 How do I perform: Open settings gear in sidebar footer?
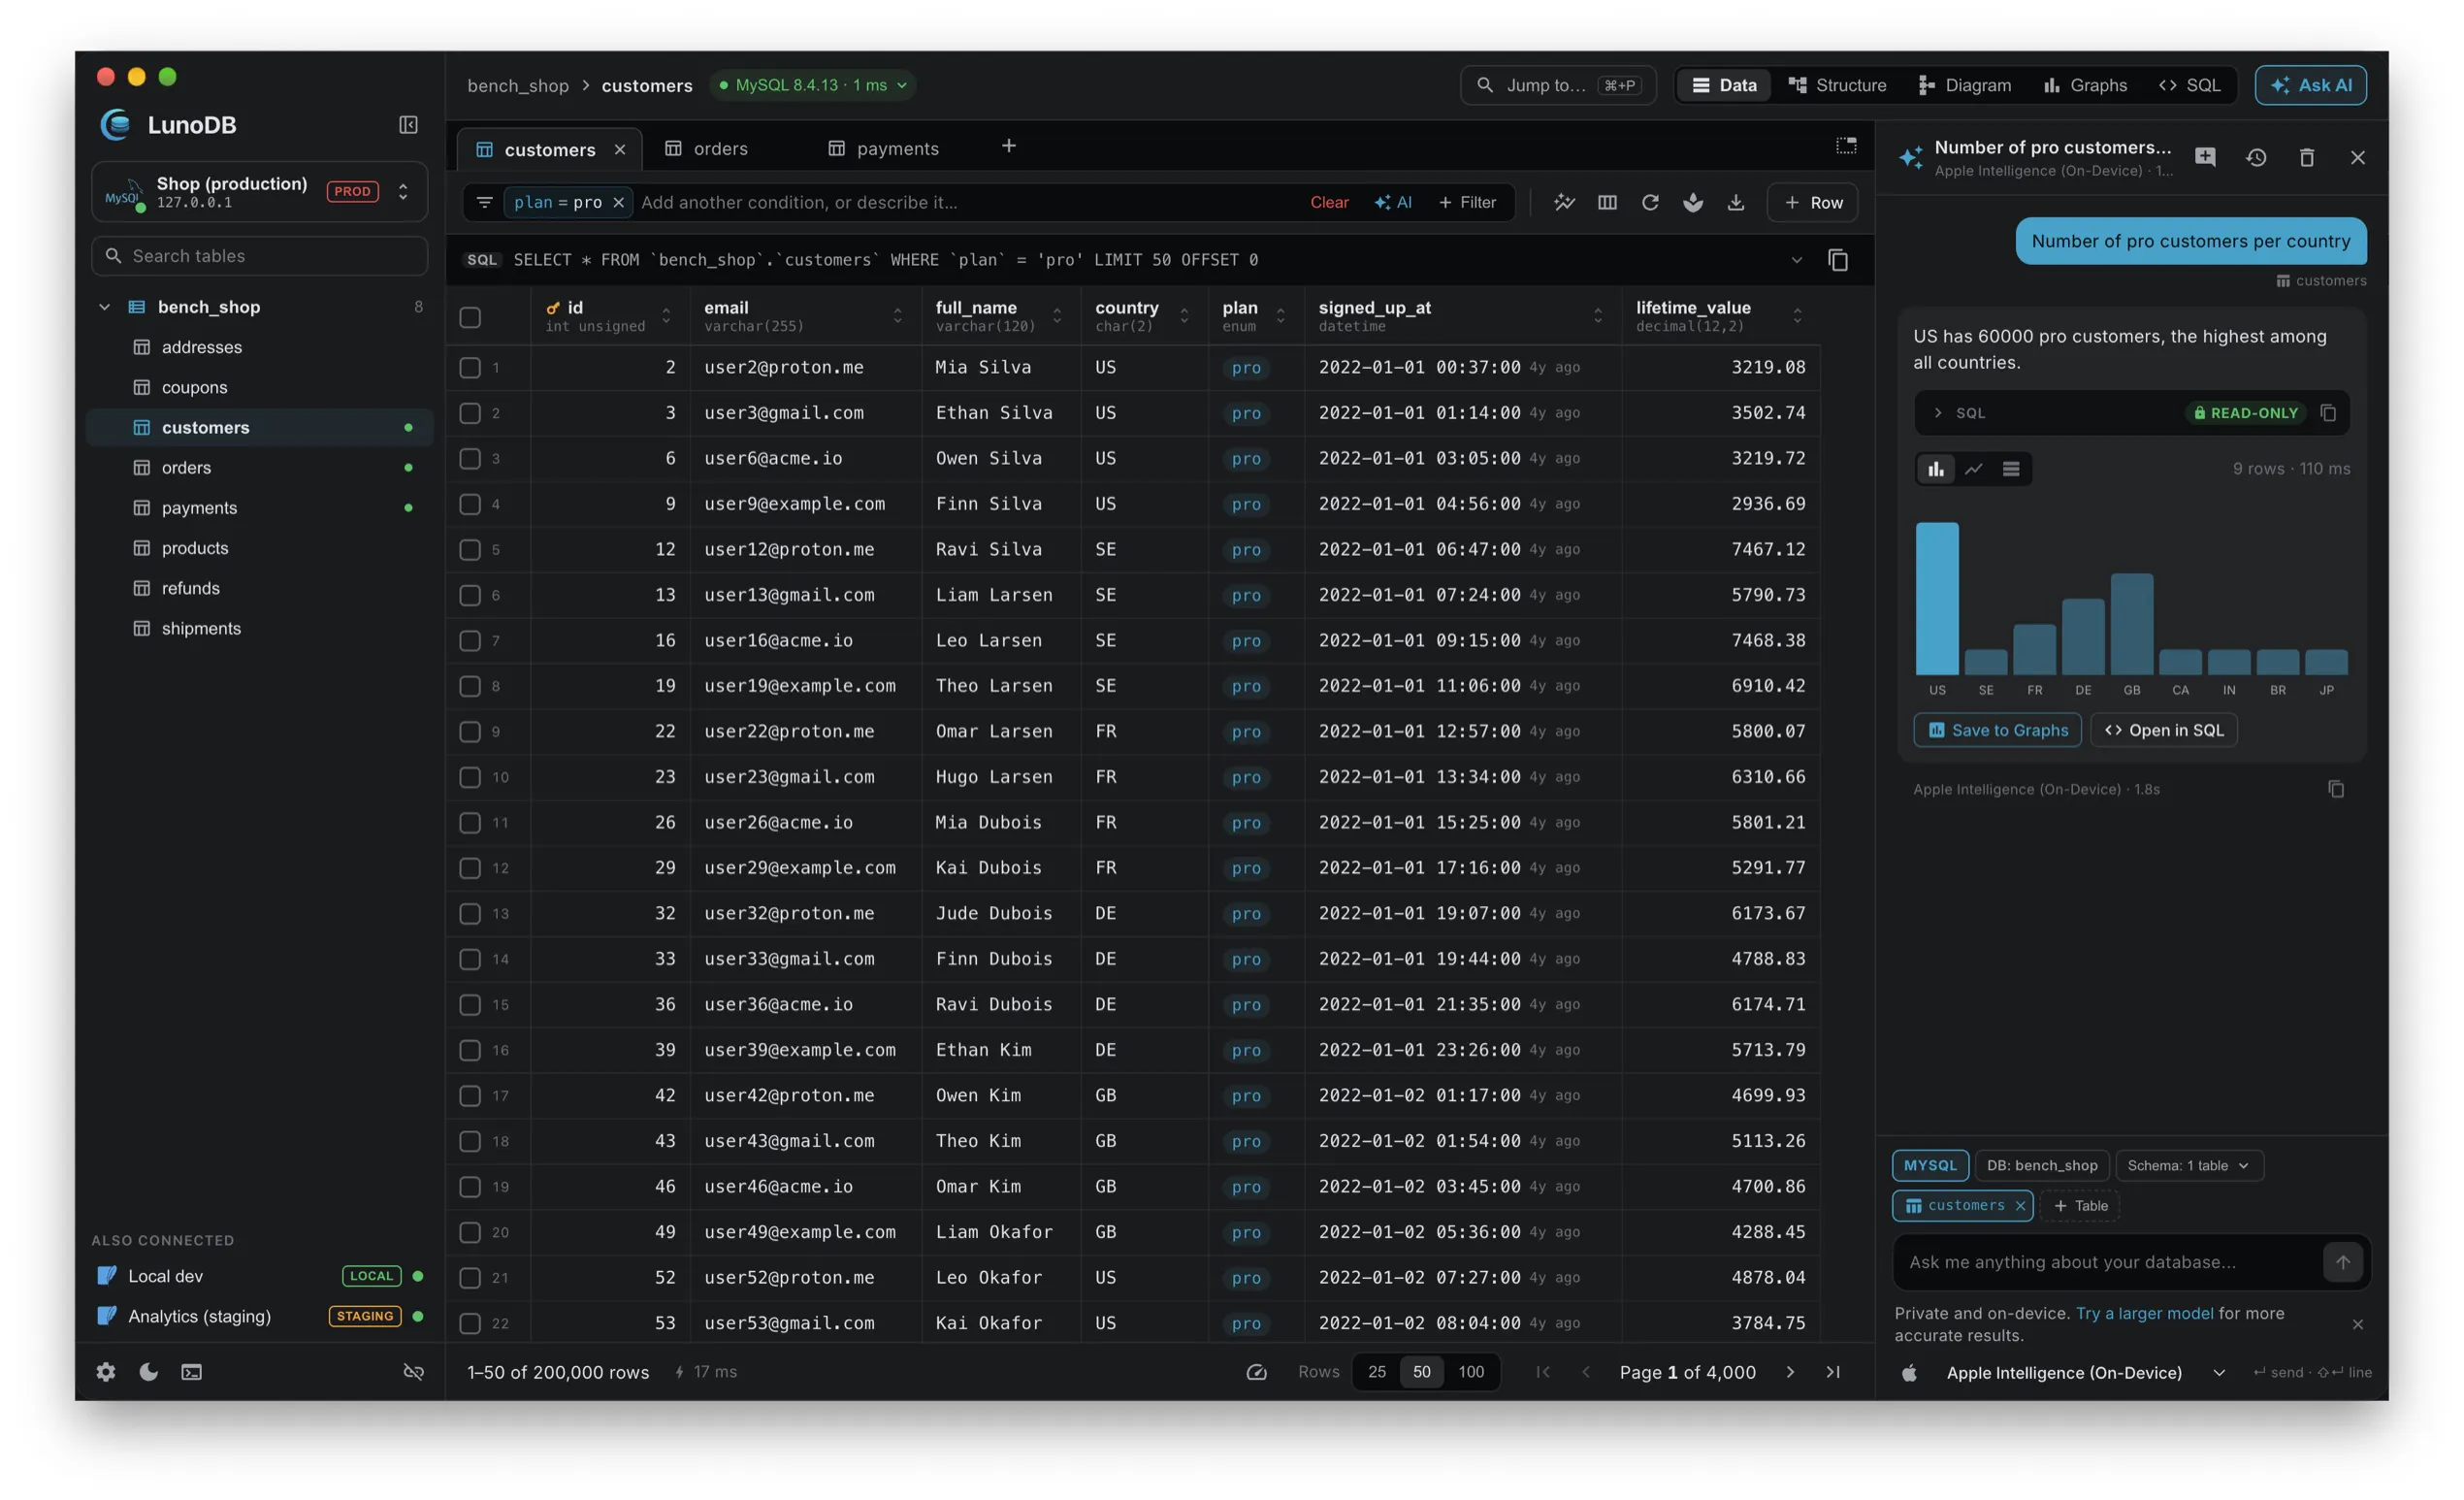tap(106, 1372)
